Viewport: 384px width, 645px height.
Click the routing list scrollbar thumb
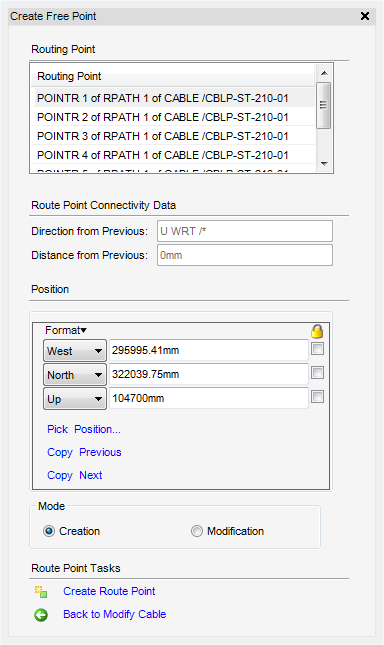tap(324, 105)
